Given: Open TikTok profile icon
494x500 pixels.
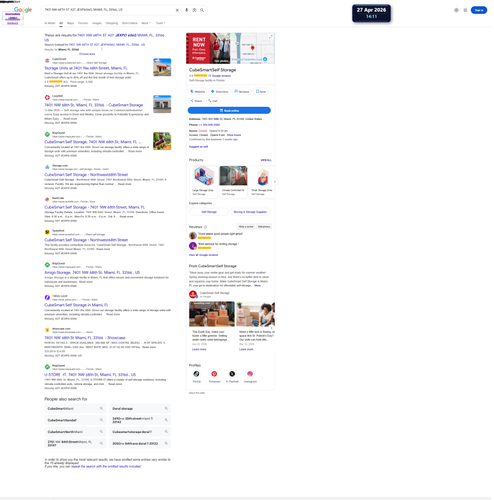Looking at the screenshot, I should coord(197,374).
